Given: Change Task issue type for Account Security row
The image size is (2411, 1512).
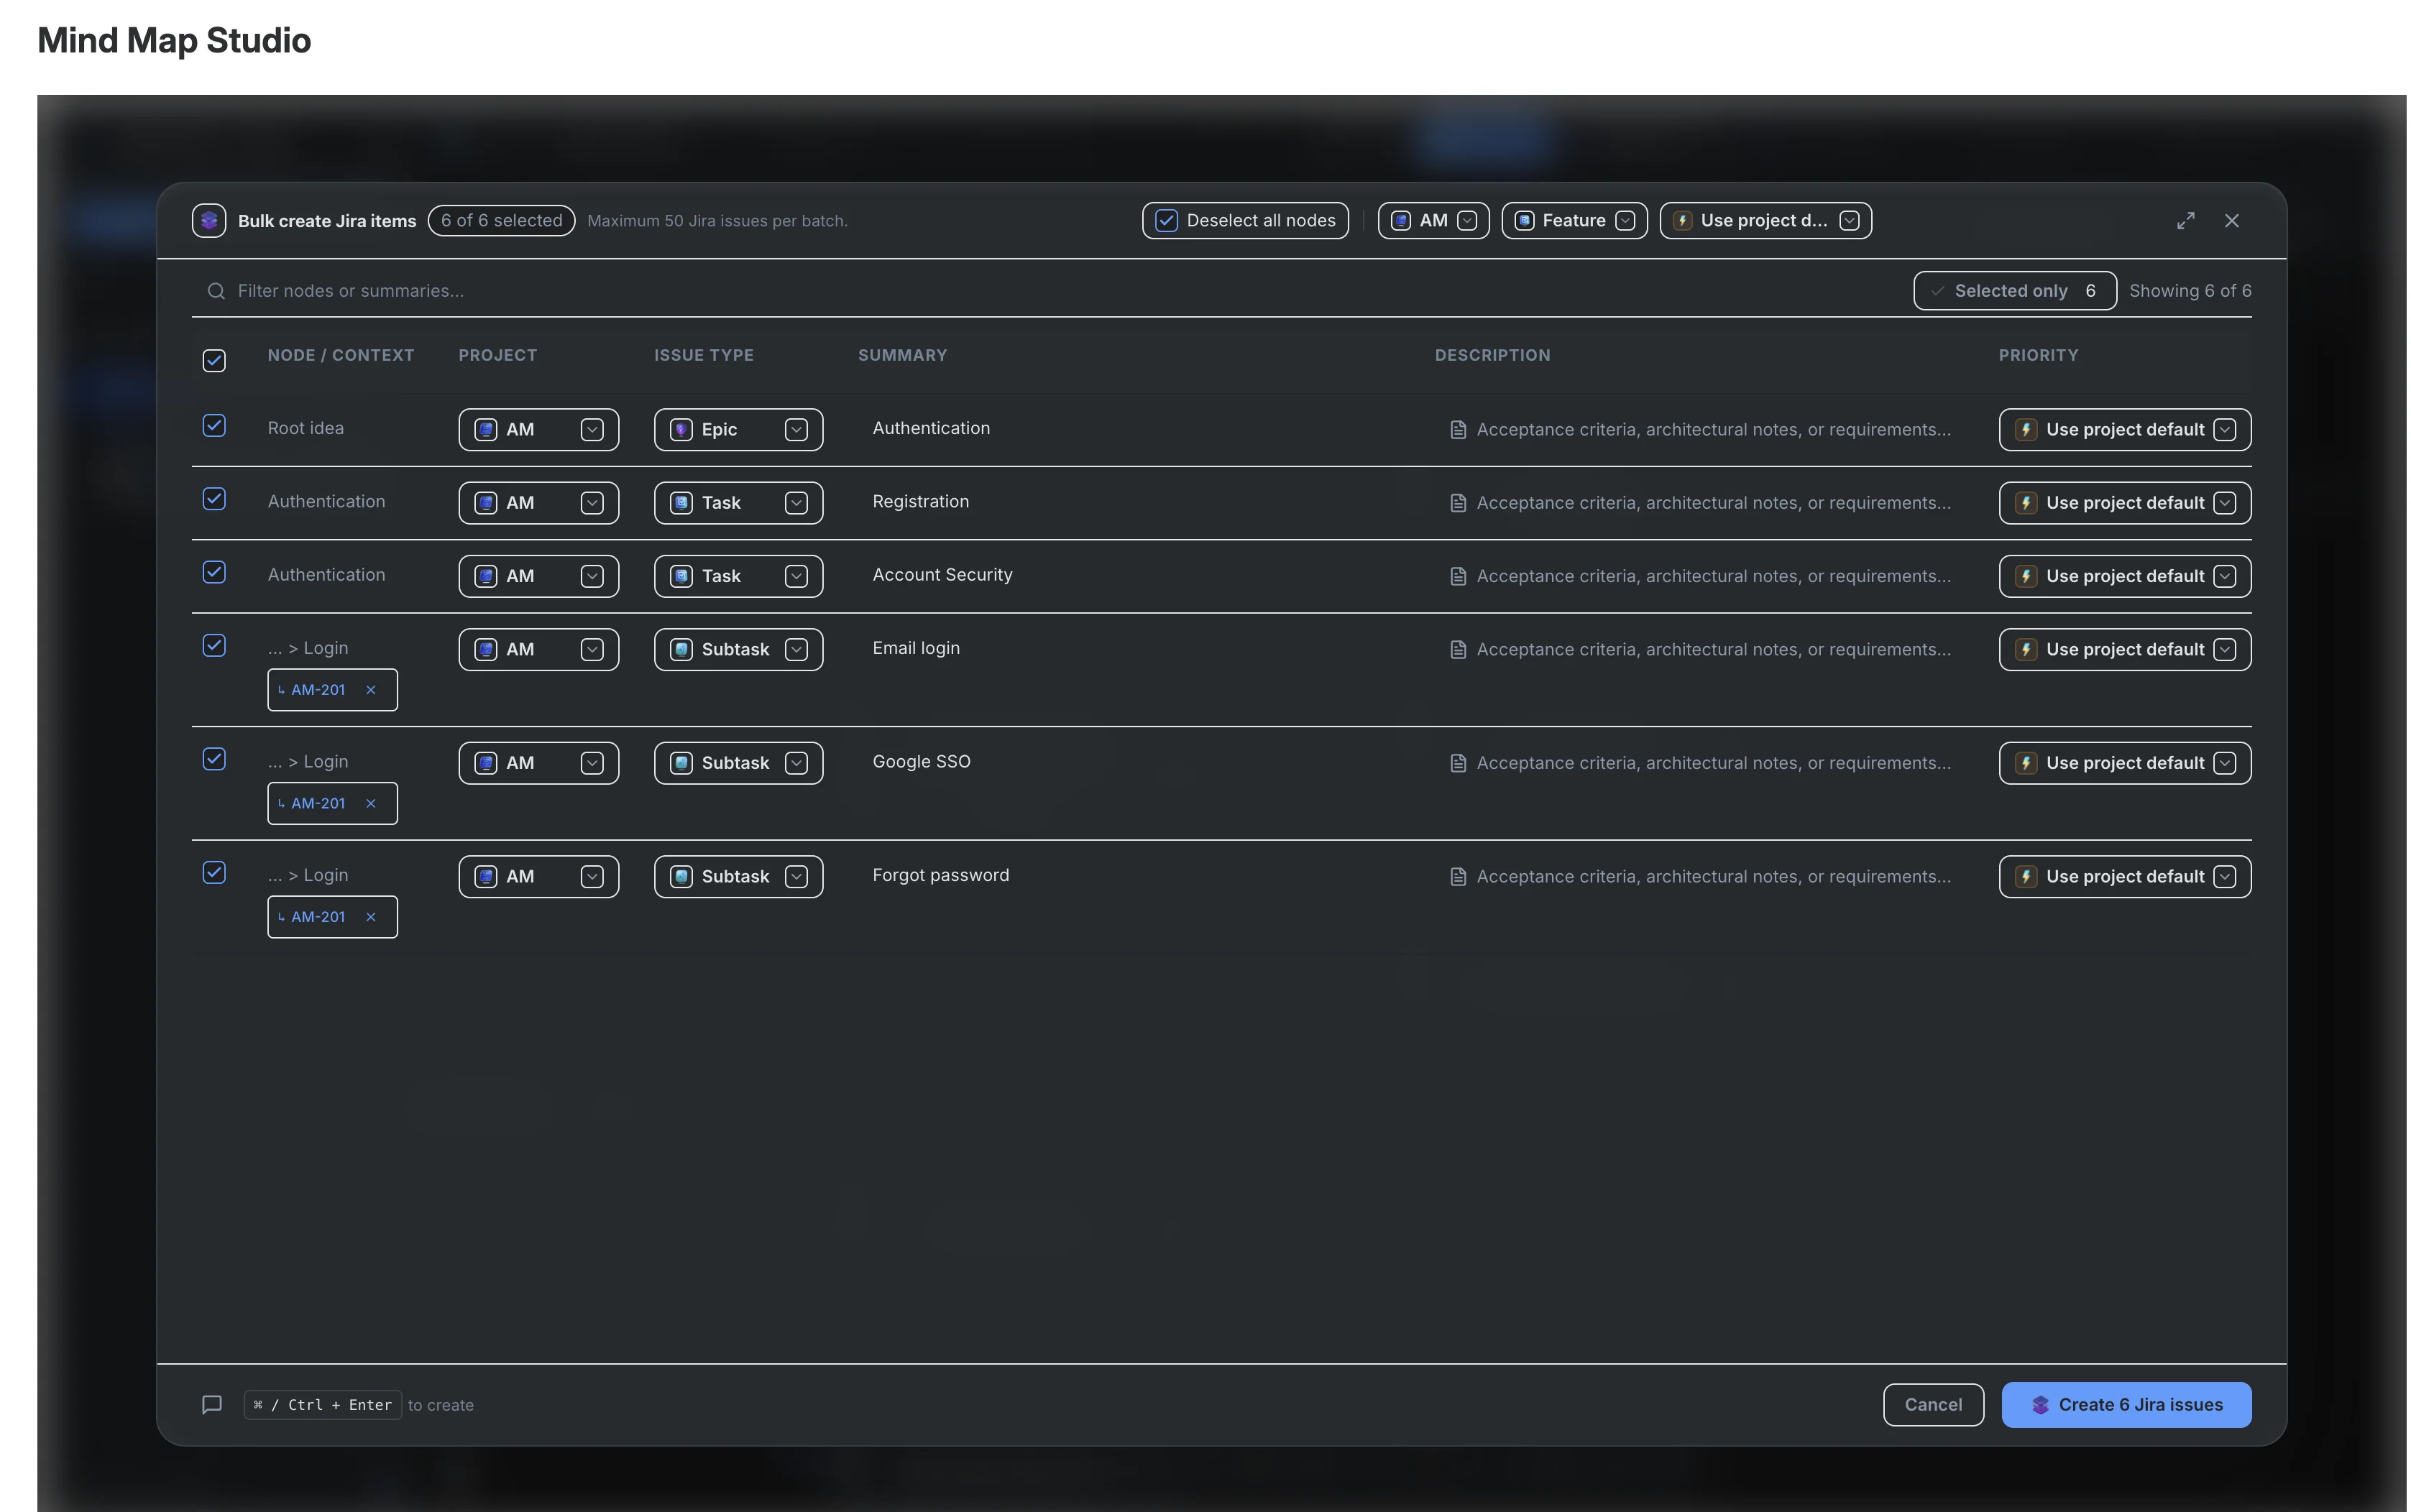Looking at the screenshot, I should click(738, 576).
